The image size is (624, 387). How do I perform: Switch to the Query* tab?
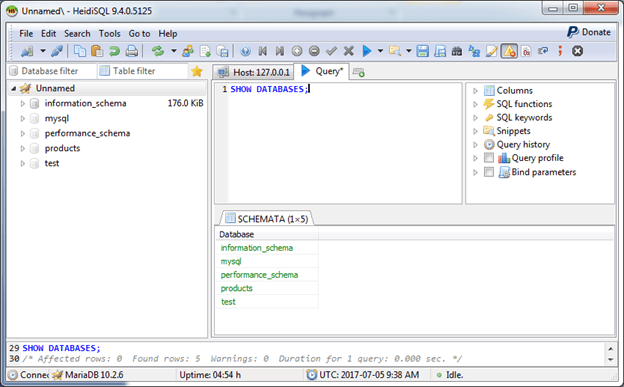click(x=322, y=71)
